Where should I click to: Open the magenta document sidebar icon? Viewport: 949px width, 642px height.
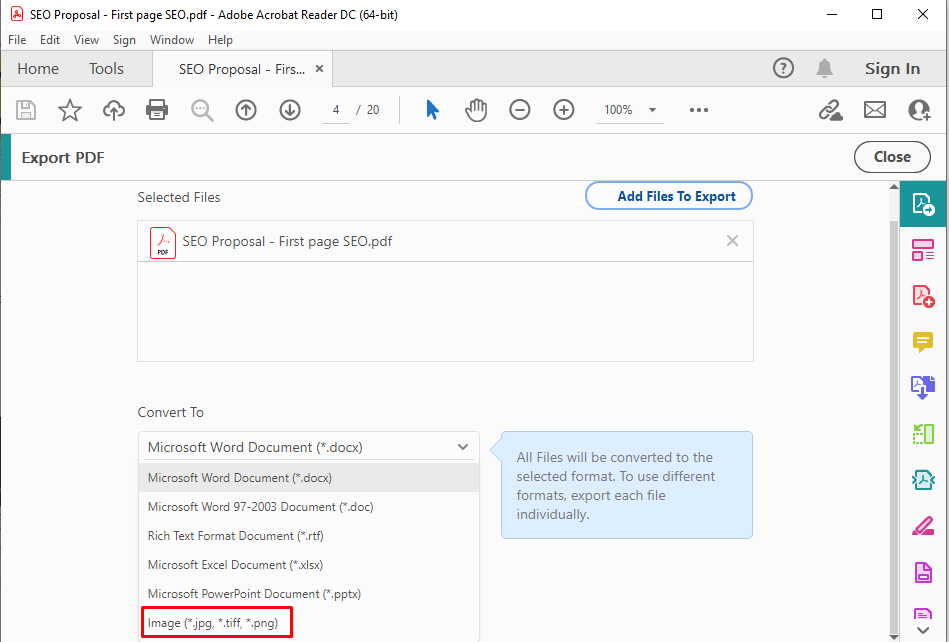pyautogui.click(x=923, y=572)
